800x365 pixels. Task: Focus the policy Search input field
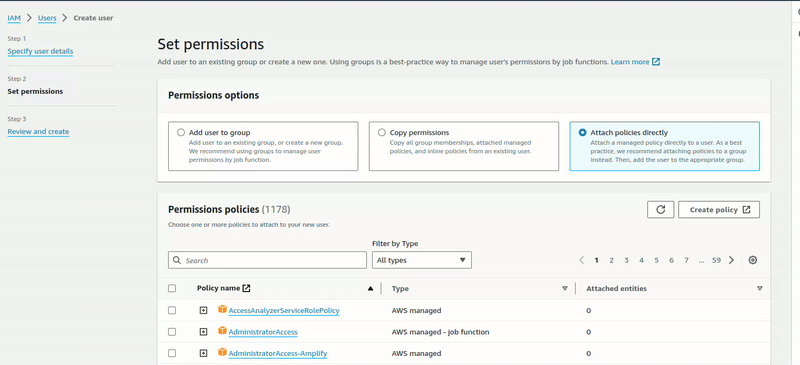tap(267, 260)
